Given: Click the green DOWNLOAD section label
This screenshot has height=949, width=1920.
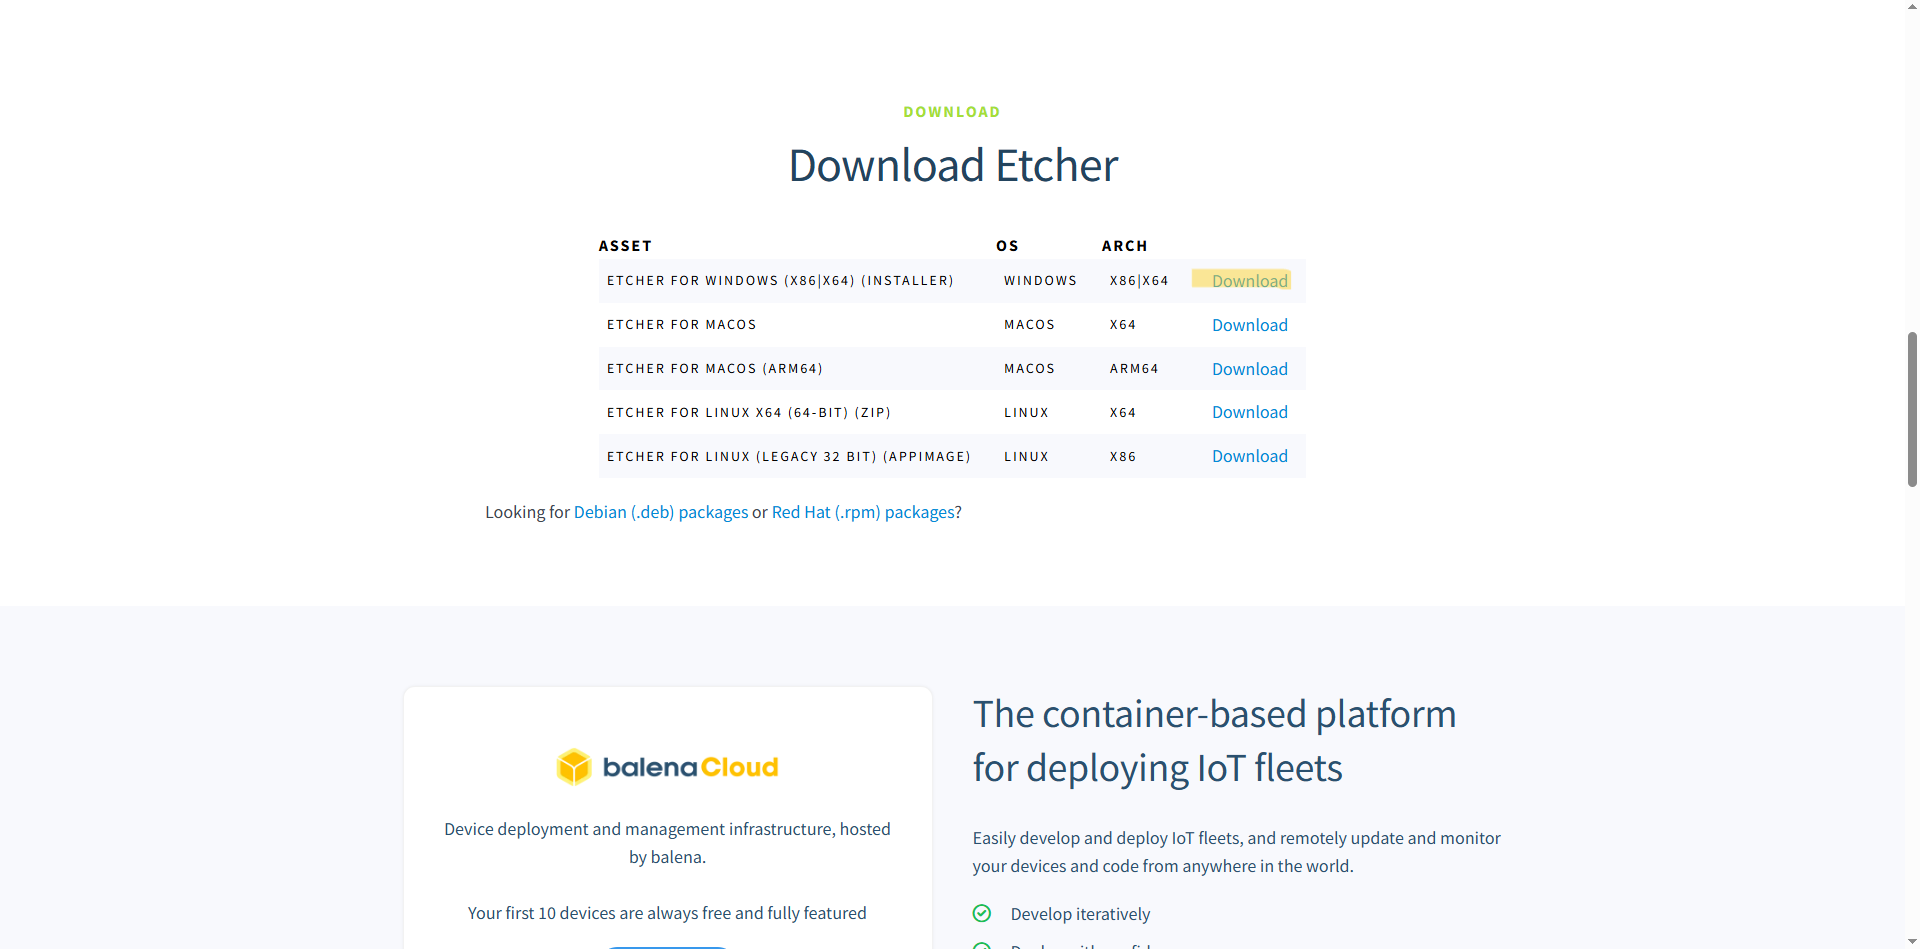Looking at the screenshot, I should 951,112.
